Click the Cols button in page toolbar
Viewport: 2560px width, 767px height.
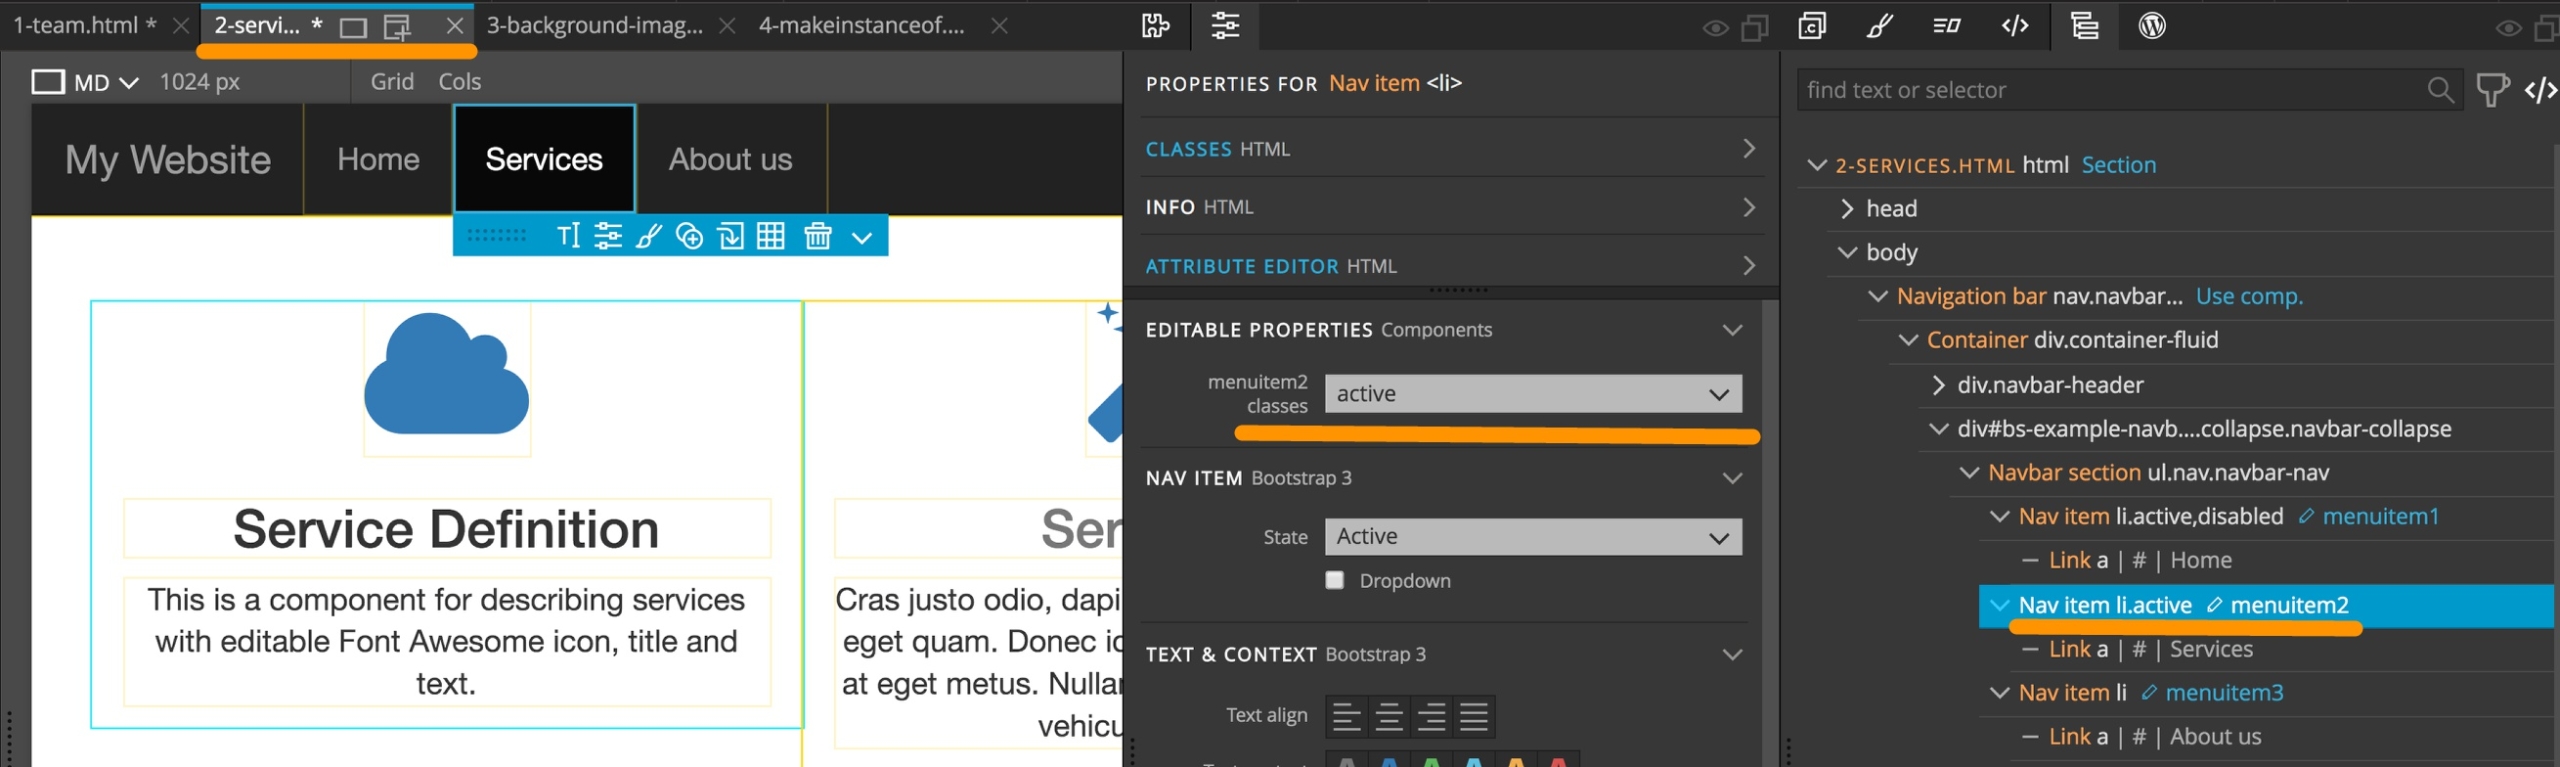tap(460, 81)
